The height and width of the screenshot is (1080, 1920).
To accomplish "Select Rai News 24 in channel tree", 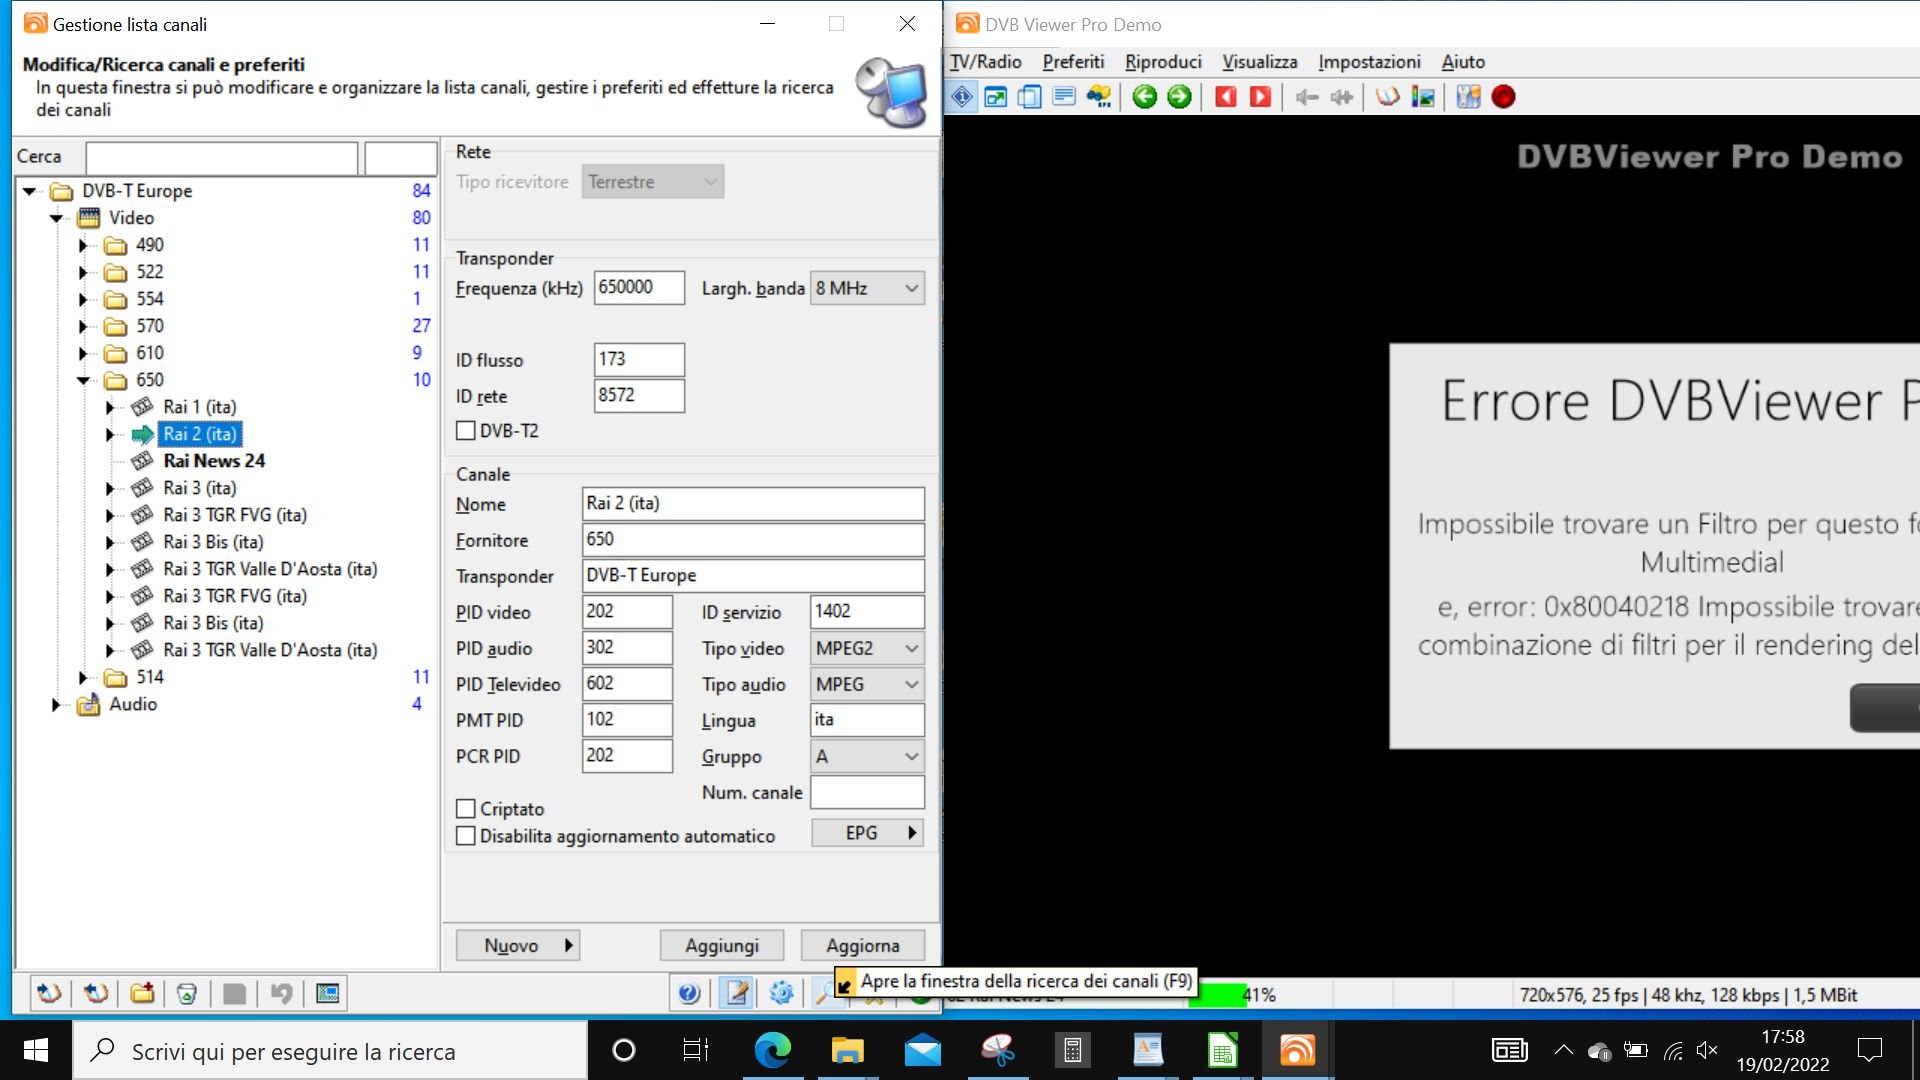I will [214, 461].
